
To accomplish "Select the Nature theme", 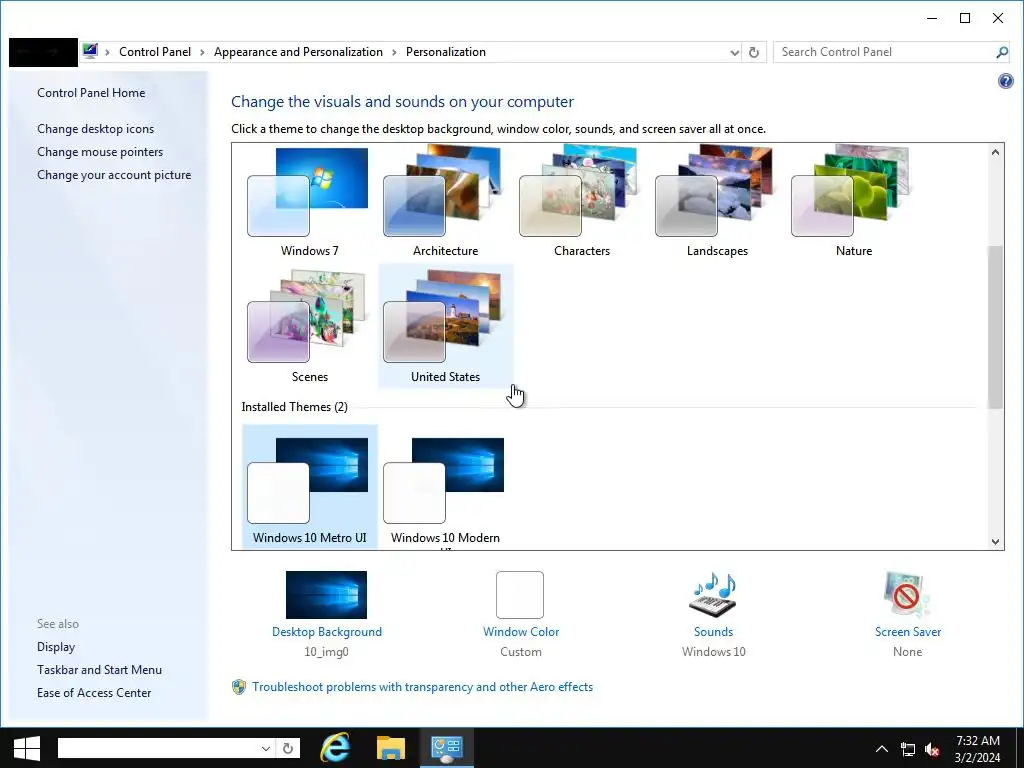I will (854, 201).
